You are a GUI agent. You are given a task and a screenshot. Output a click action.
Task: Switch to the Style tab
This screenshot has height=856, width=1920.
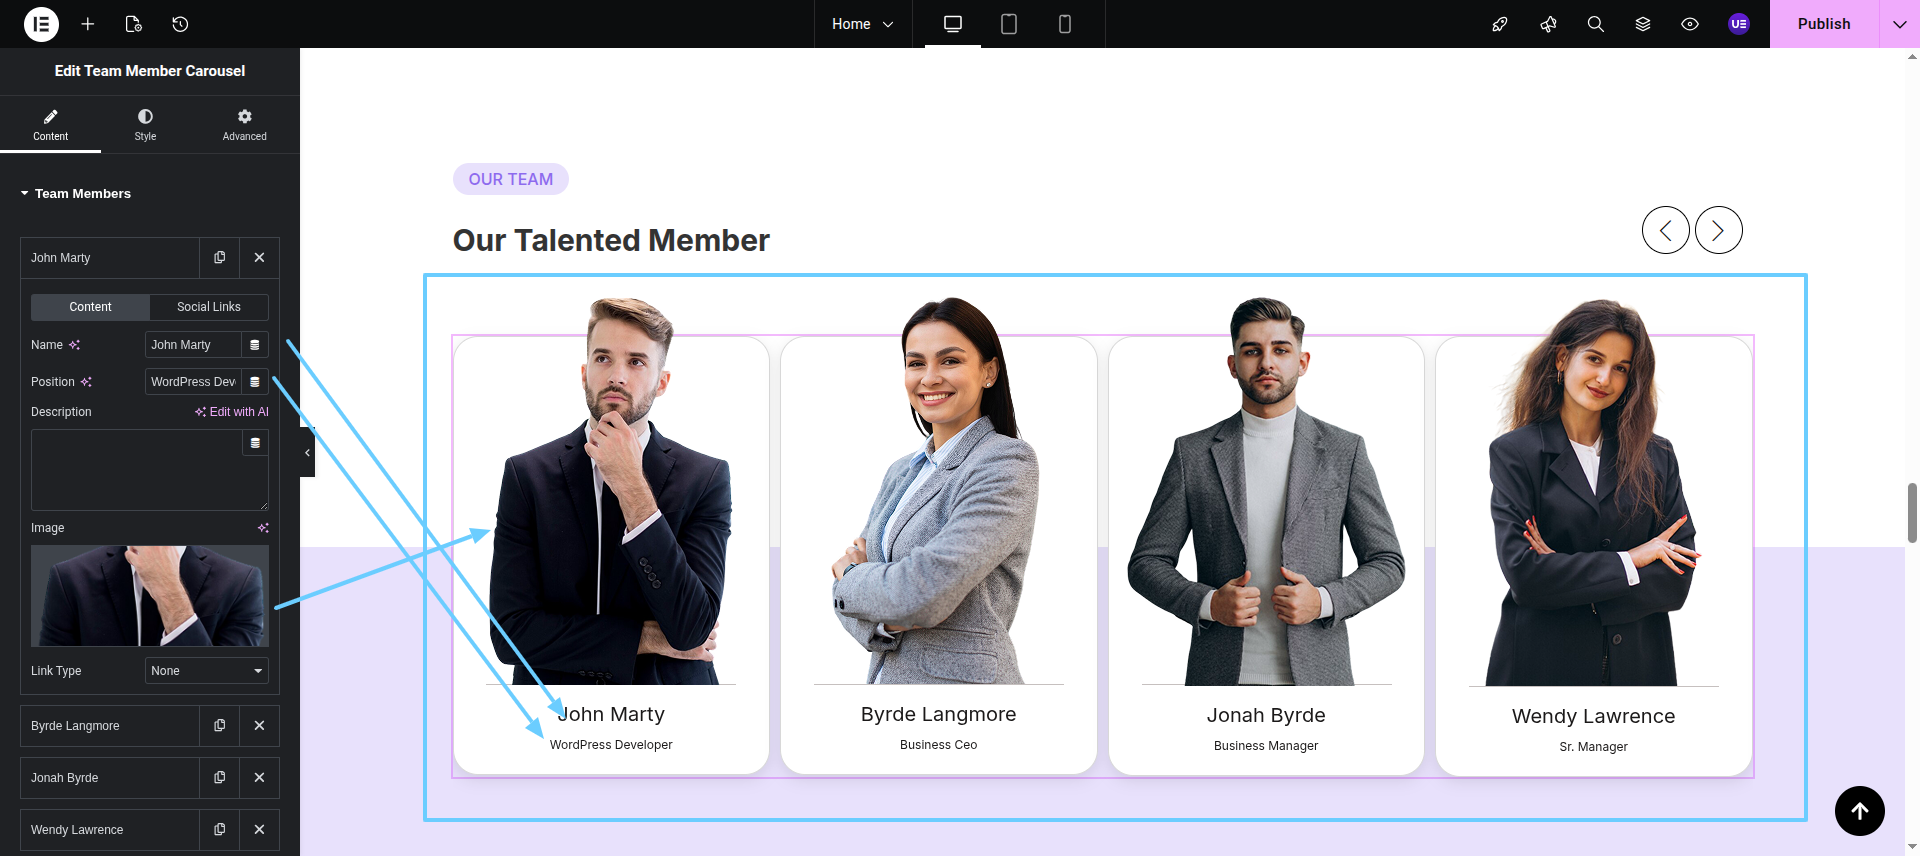(x=145, y=124)
